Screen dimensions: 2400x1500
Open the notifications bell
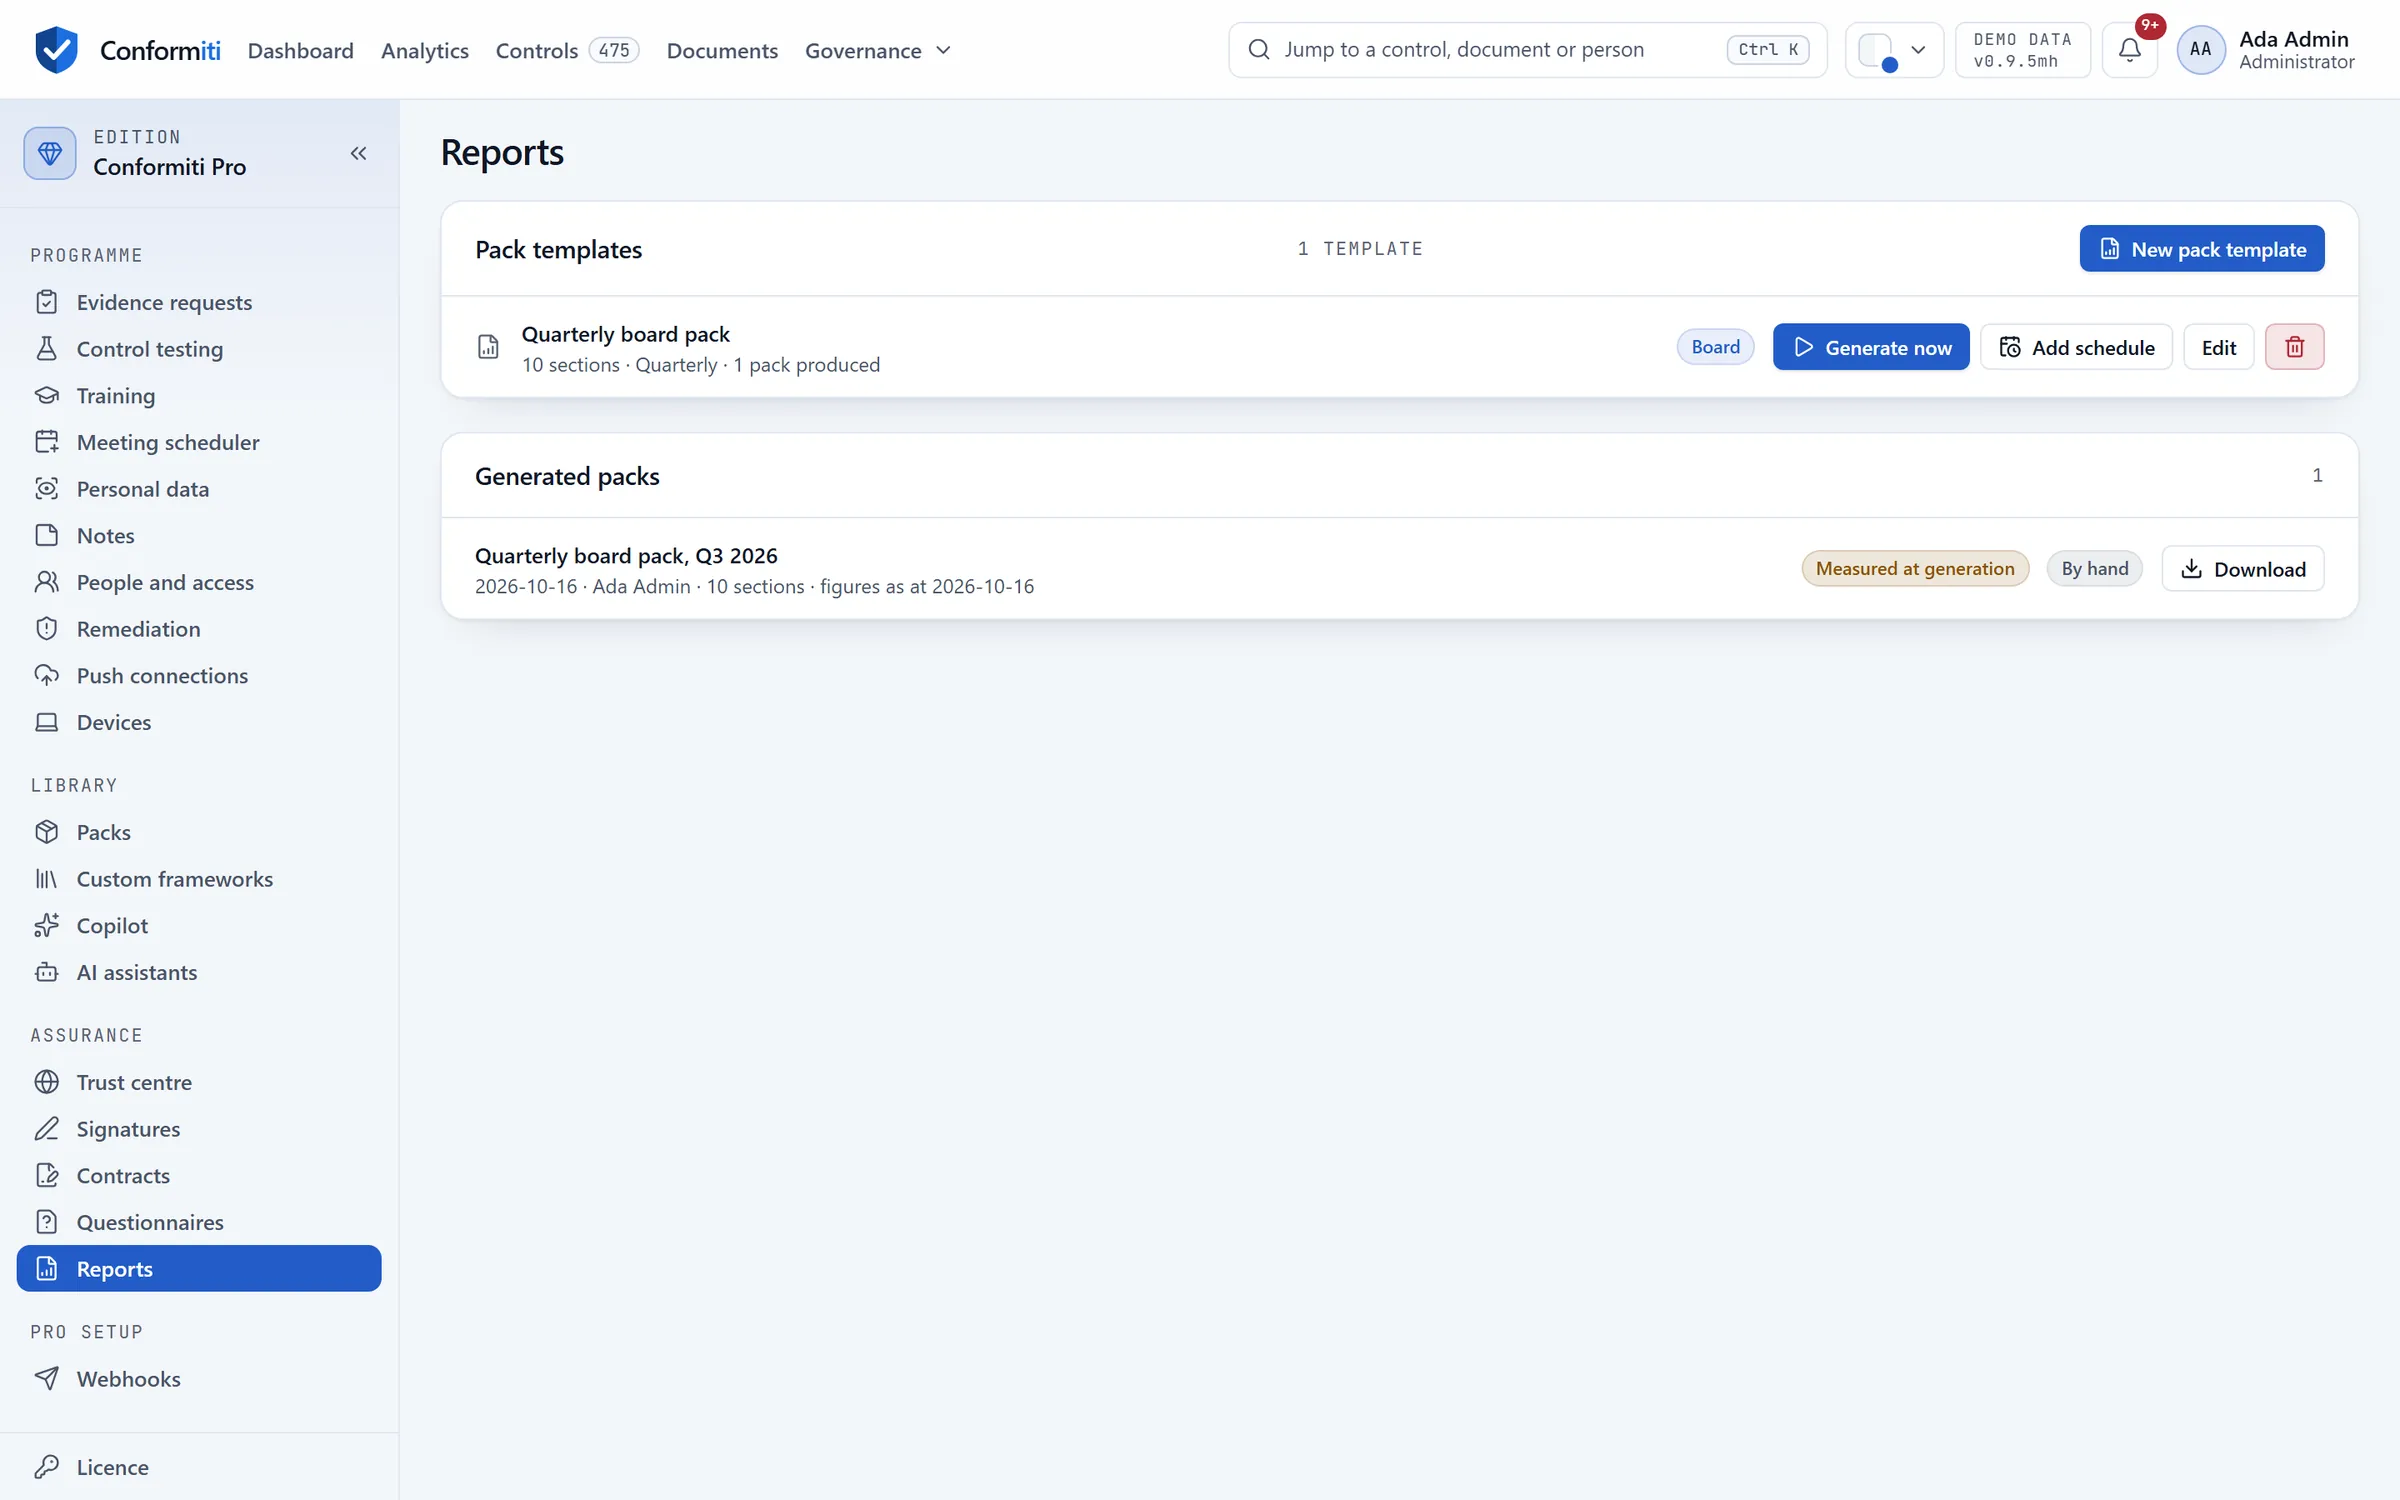(2130, 50)
